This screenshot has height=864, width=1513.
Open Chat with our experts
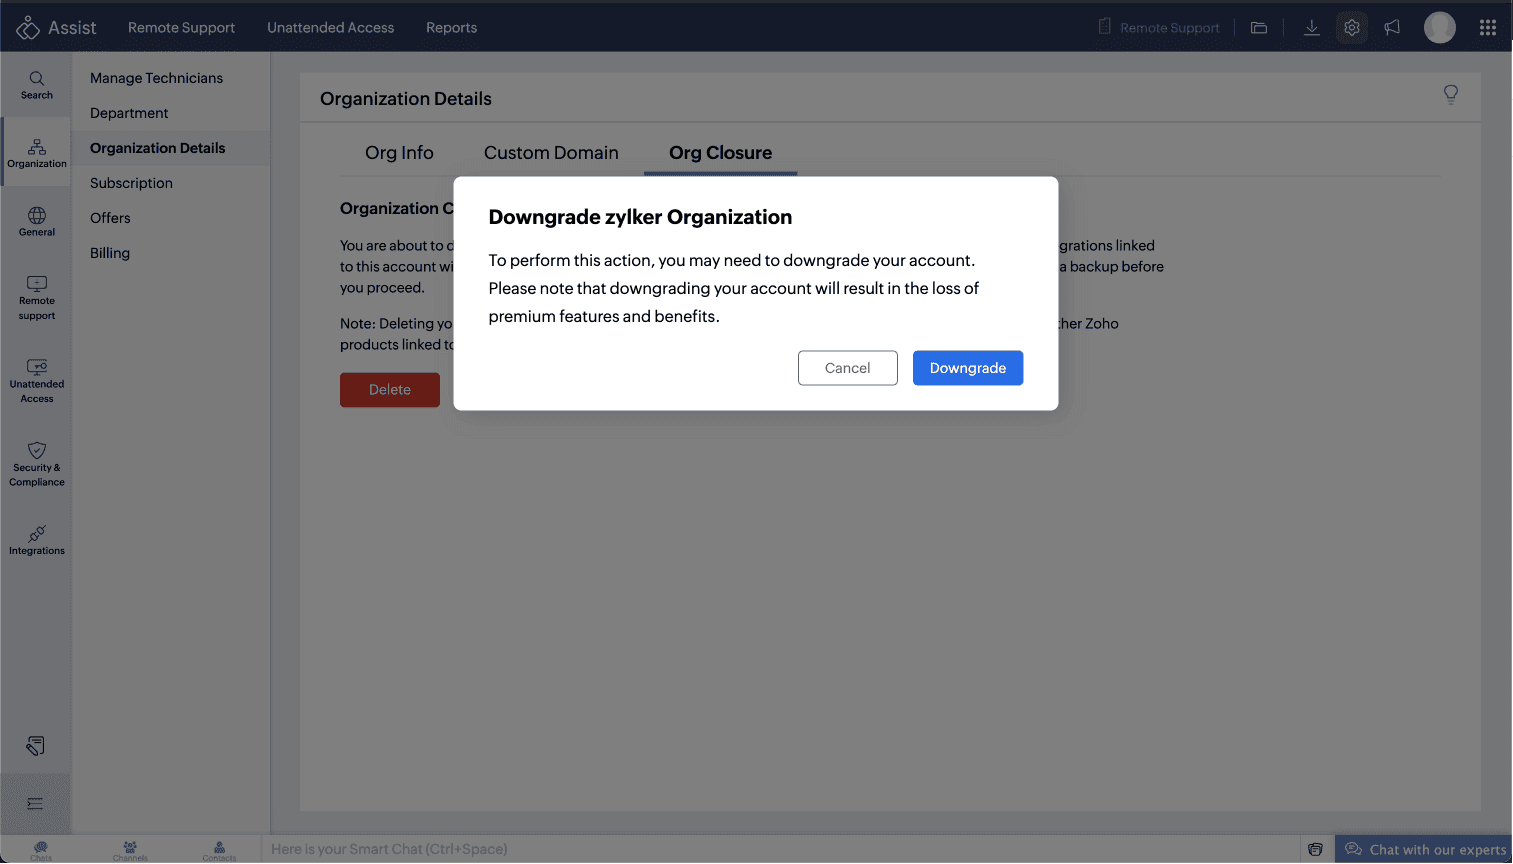[1425, 849]
